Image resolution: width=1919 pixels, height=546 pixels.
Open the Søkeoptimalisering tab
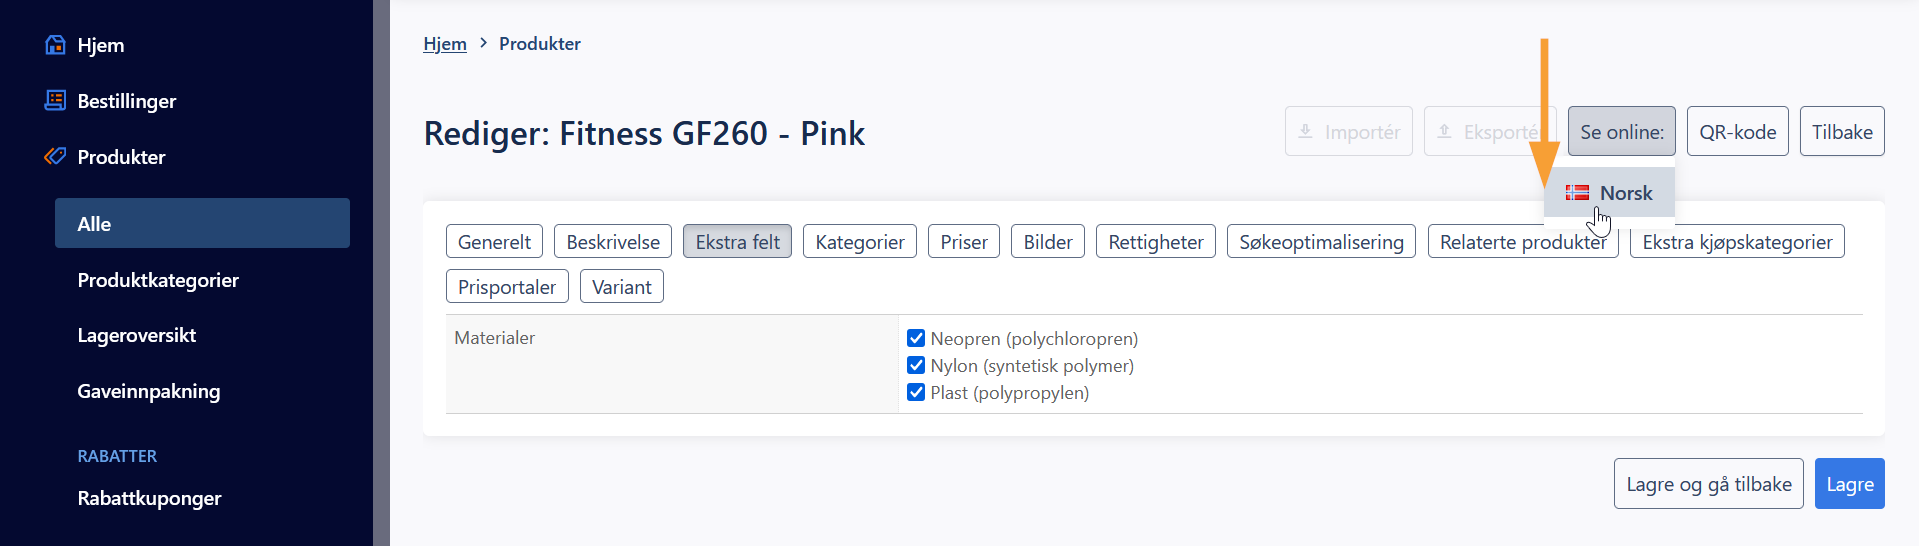pos(1321,242)
